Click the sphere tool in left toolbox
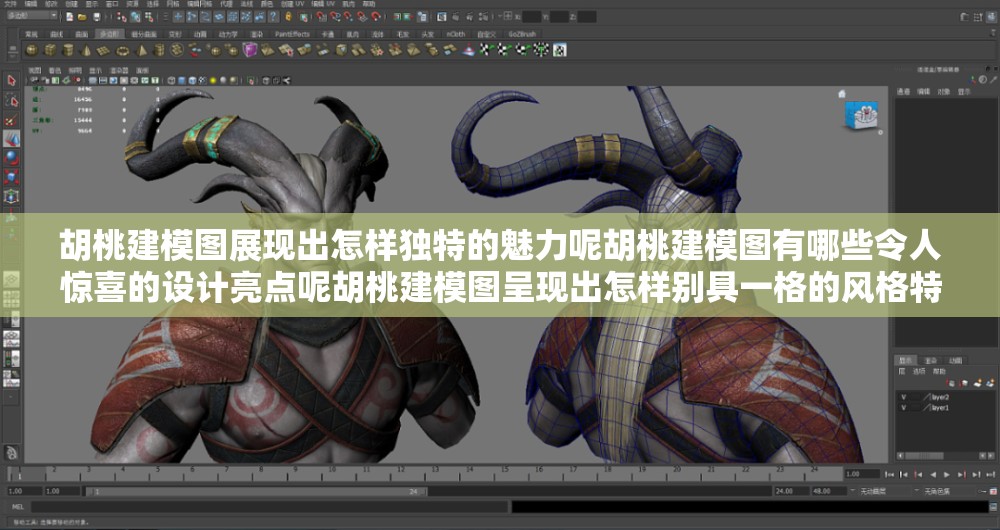1000x530 pixels. pyautogui.click(x=11, y=157)
